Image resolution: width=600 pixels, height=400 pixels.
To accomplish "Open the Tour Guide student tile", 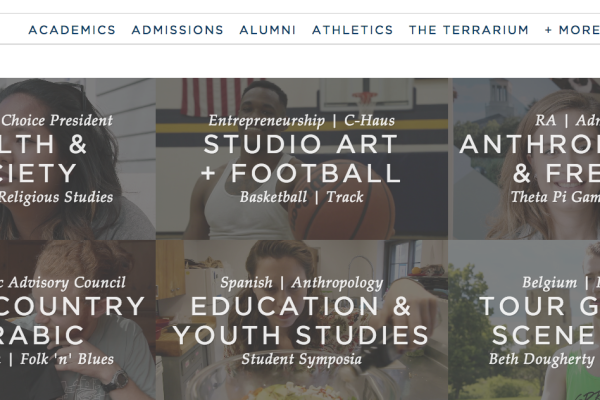I will tap(524, 320).
